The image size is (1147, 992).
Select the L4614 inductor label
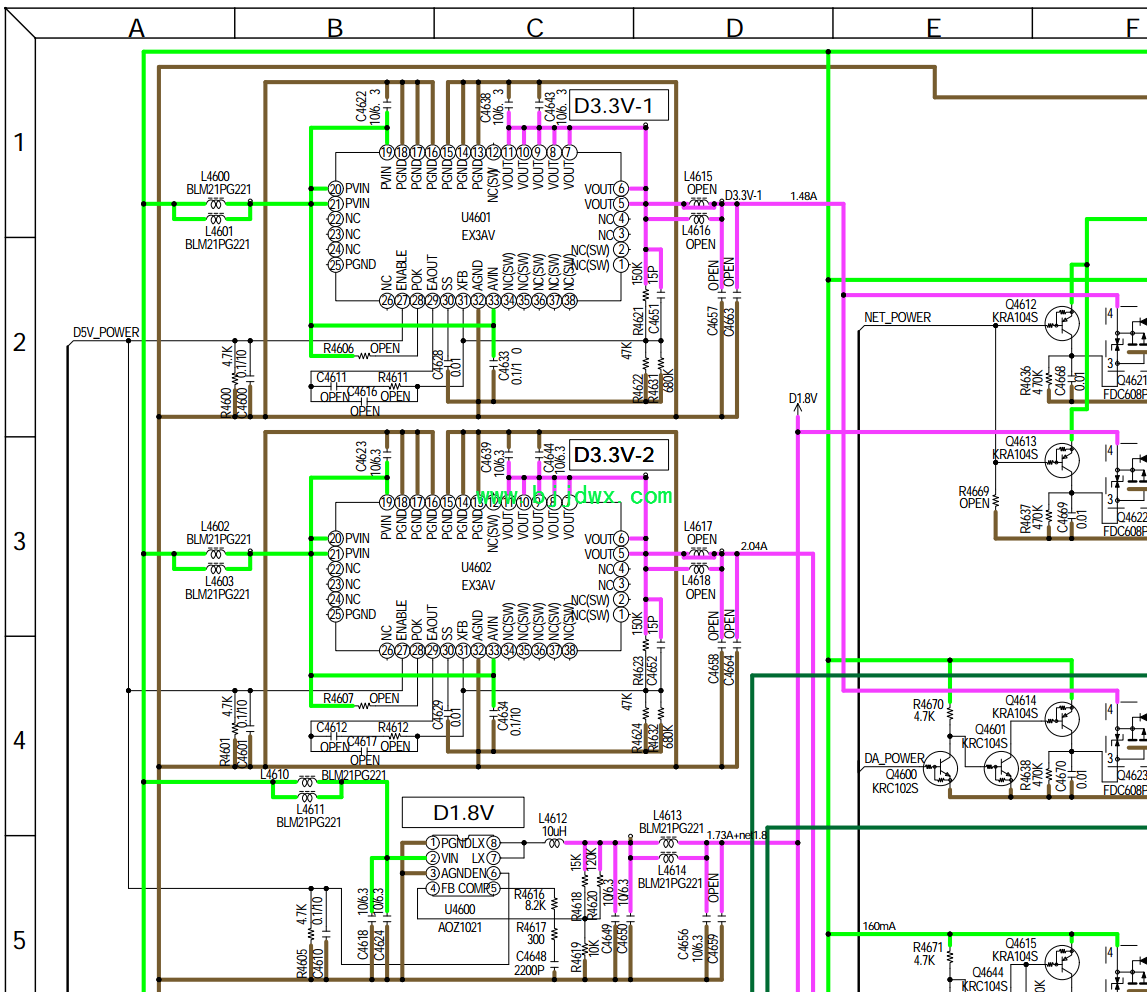click(672, 871)
